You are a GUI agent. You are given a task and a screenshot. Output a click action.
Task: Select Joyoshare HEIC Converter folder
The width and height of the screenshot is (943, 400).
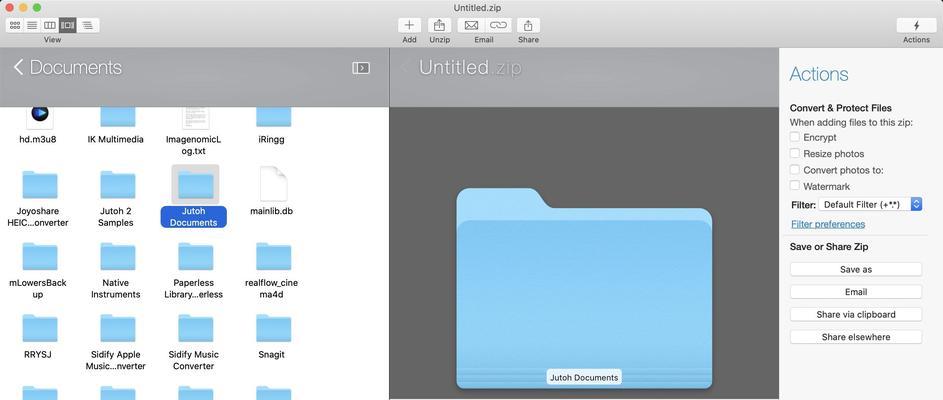coord(40,185)
